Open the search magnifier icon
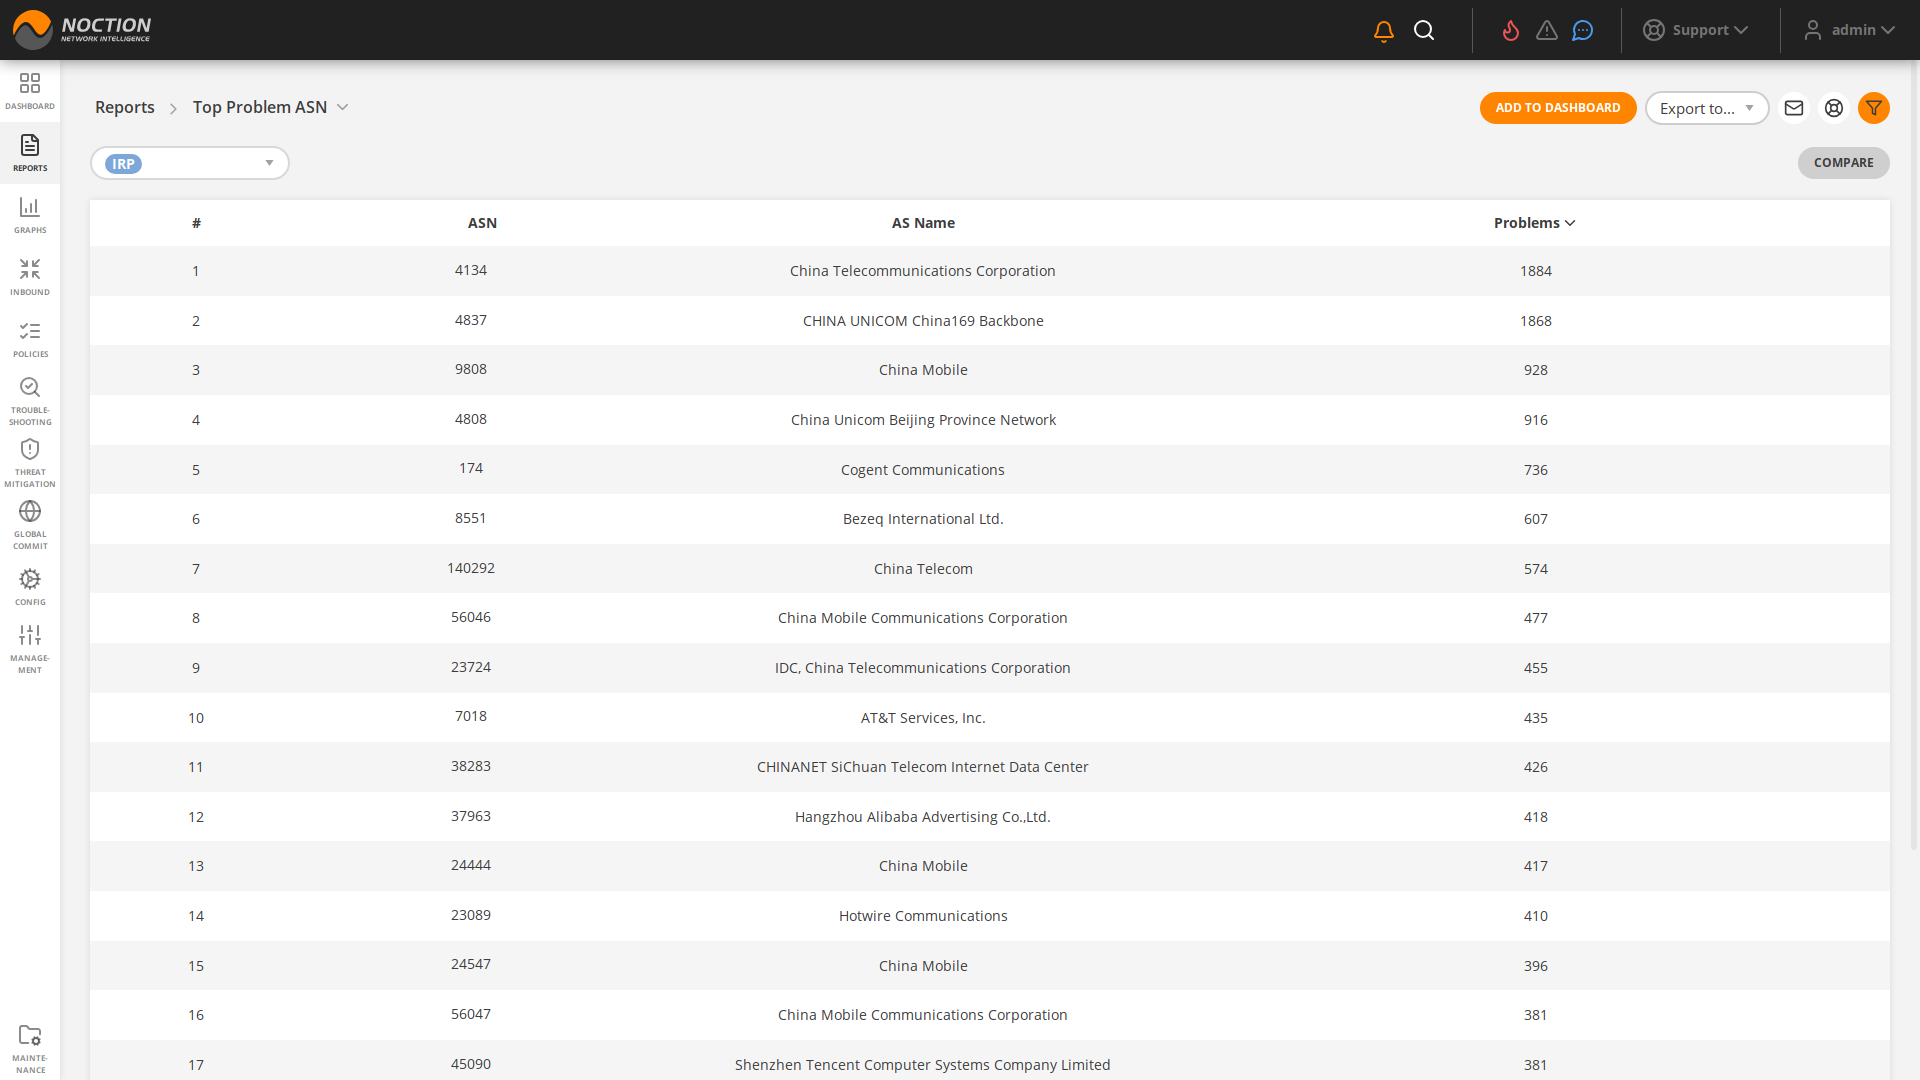1920x1080 pixels. (x=1424, y=31)
